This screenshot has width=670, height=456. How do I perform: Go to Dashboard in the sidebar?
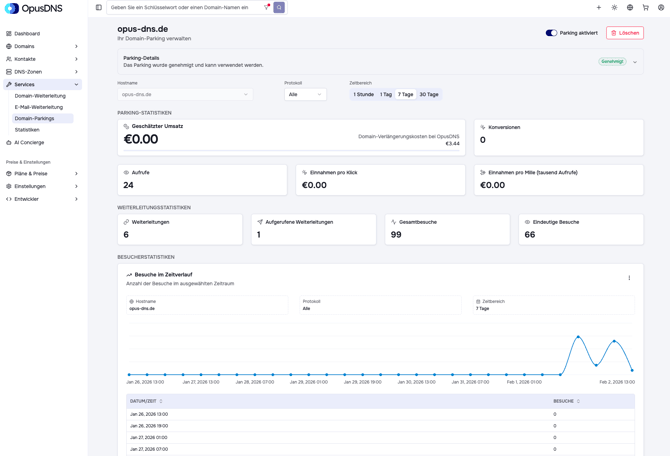[27, 33]
